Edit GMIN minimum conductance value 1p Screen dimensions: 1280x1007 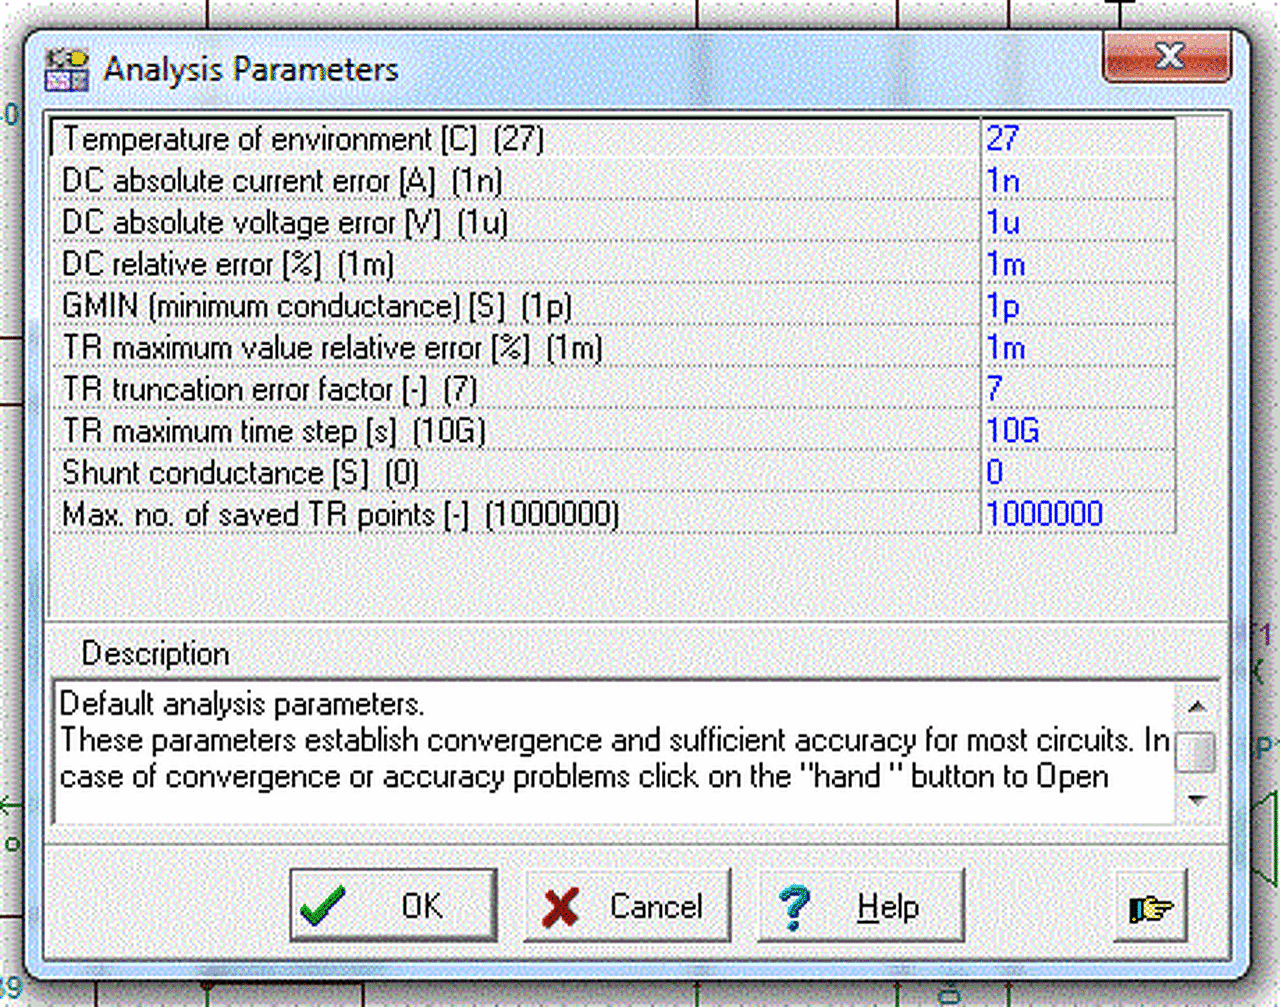(1078, 306)
